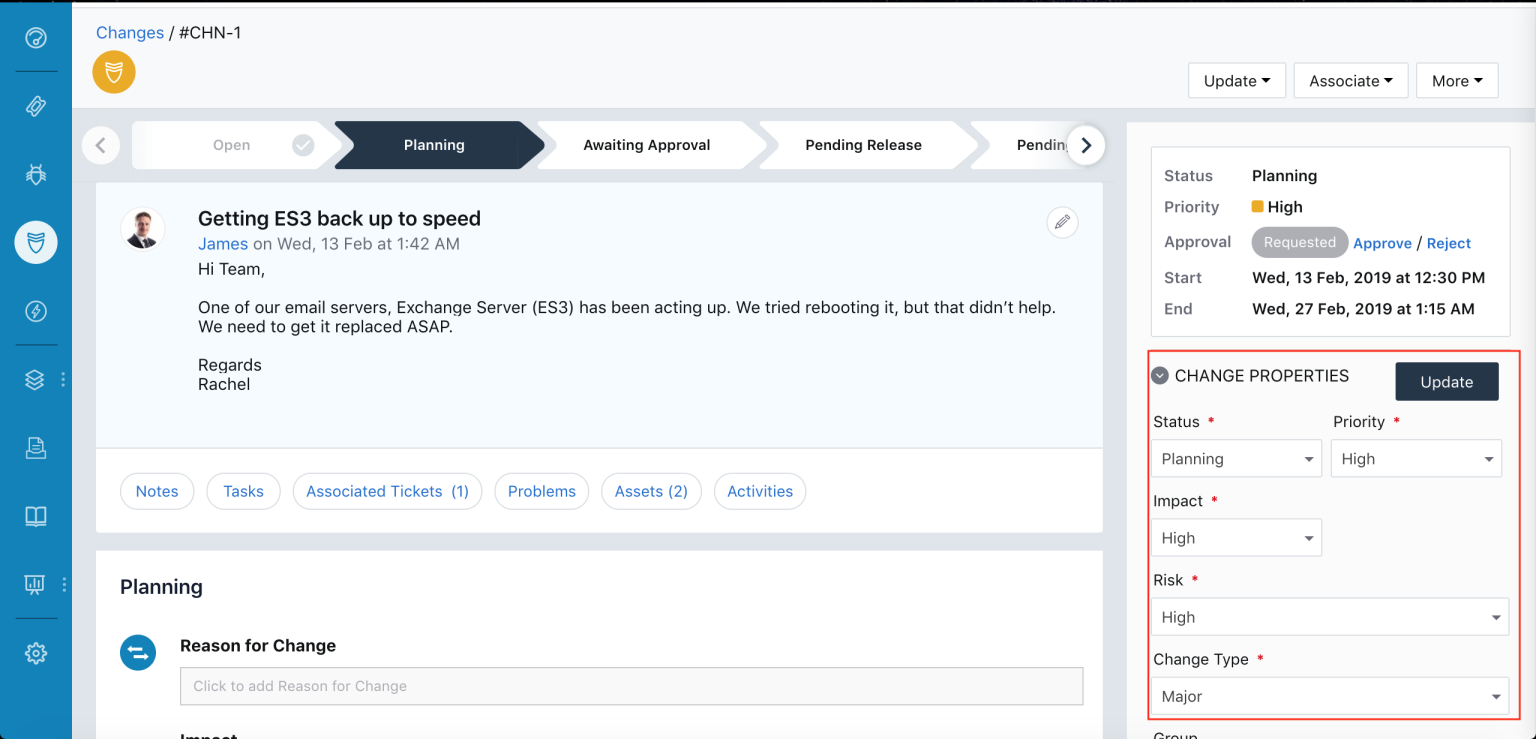Viewport: 1536px width, 739px height.
Task: Collapse the Change Properties section
Action: coord(1160,376)
